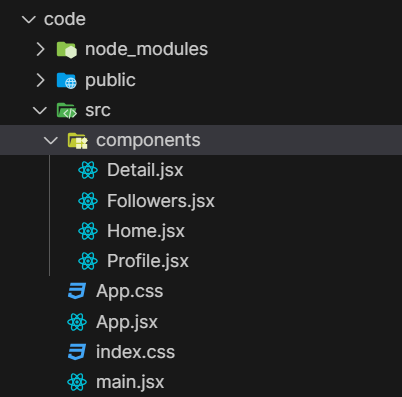Open the Followers.jsx file

tap(161, 201)
